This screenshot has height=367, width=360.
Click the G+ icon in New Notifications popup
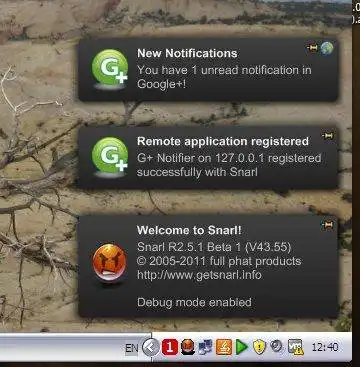click(110, 69)
